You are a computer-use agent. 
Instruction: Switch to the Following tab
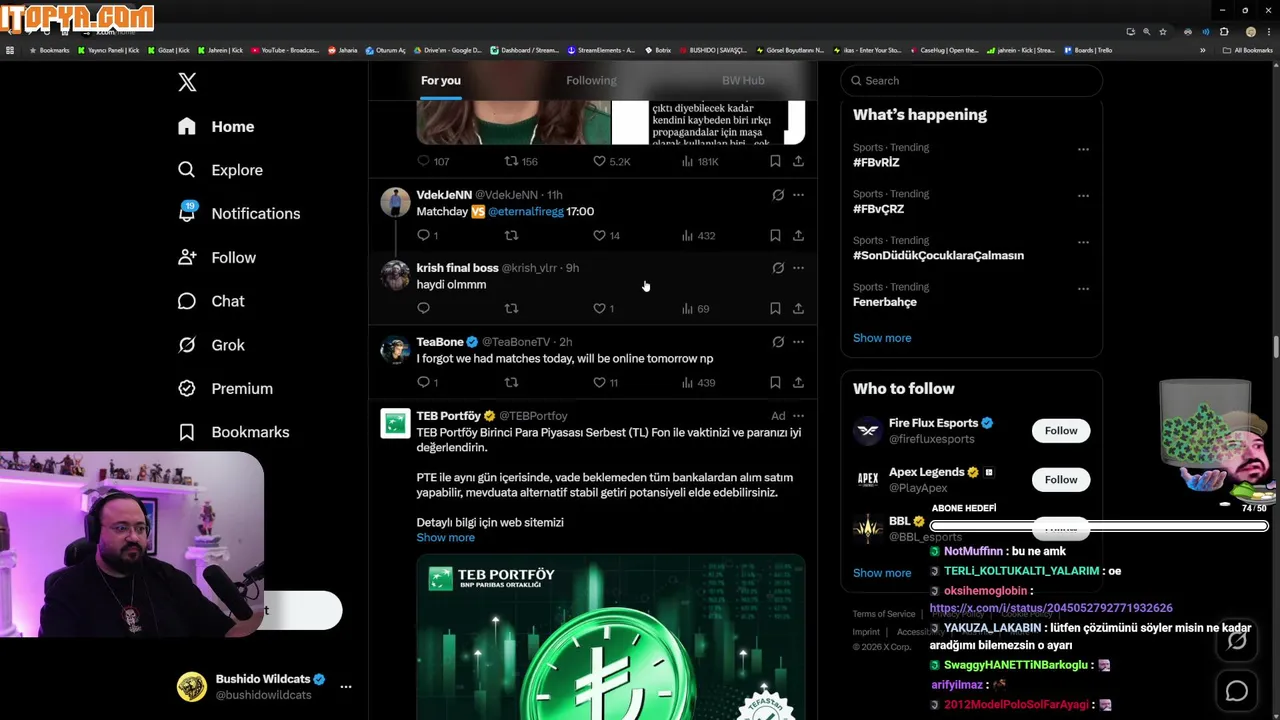tap(591, 80)
